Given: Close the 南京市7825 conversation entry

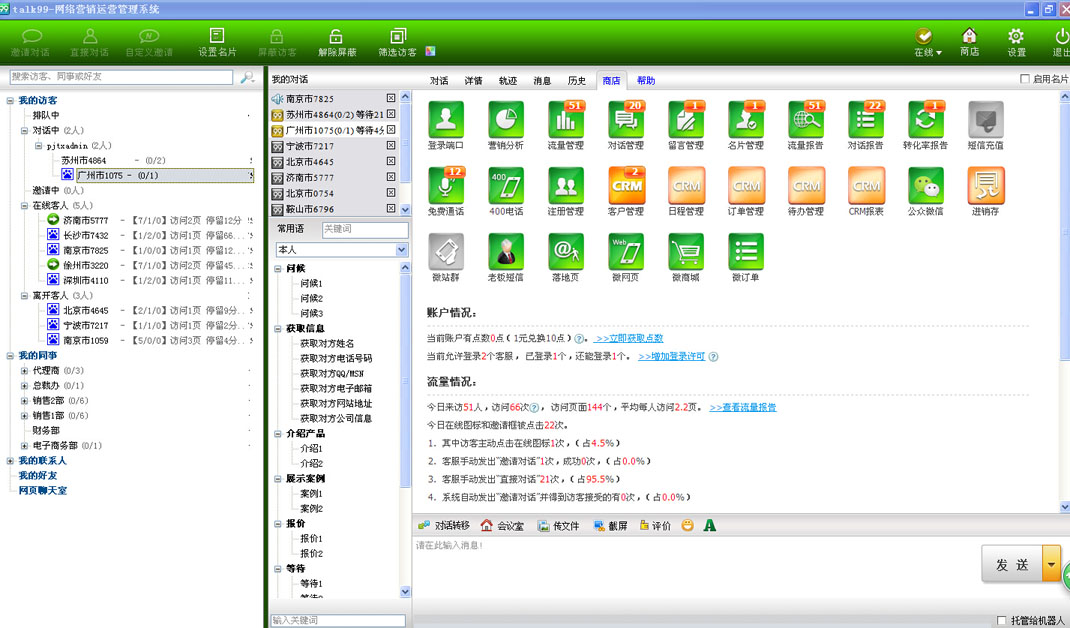Looking at the screenshot, I should tap(391, 98).
